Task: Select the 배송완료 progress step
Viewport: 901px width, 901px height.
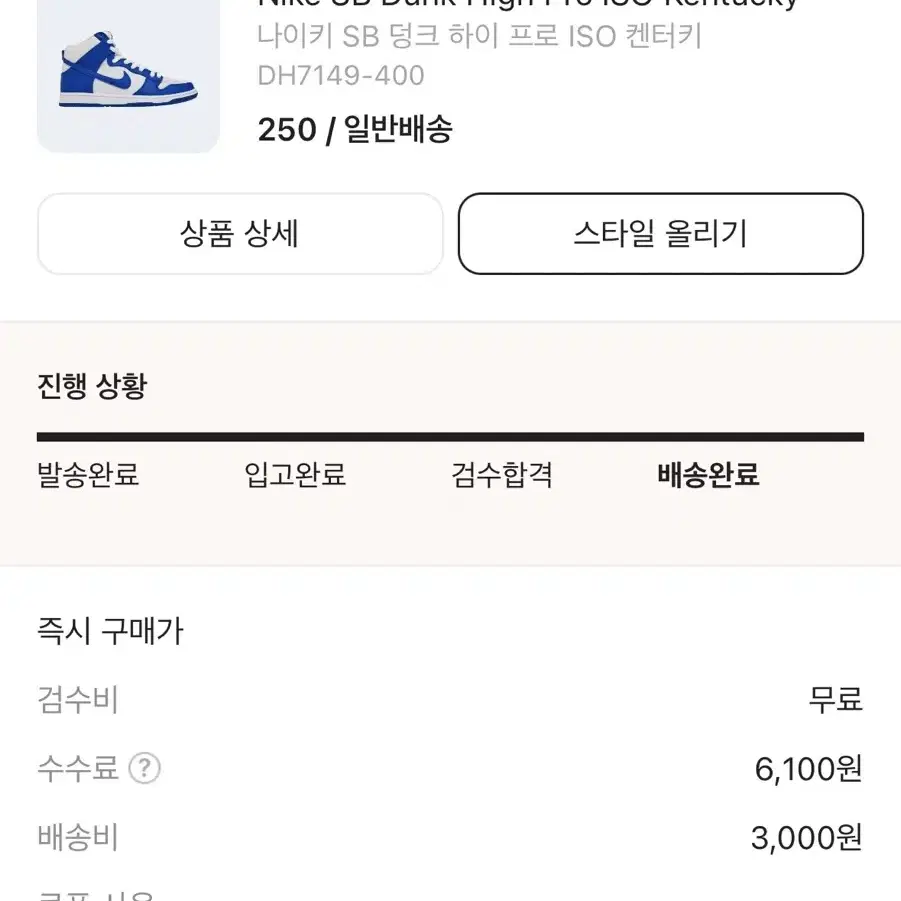Action: pyautogui.click(x=709, y=475)
